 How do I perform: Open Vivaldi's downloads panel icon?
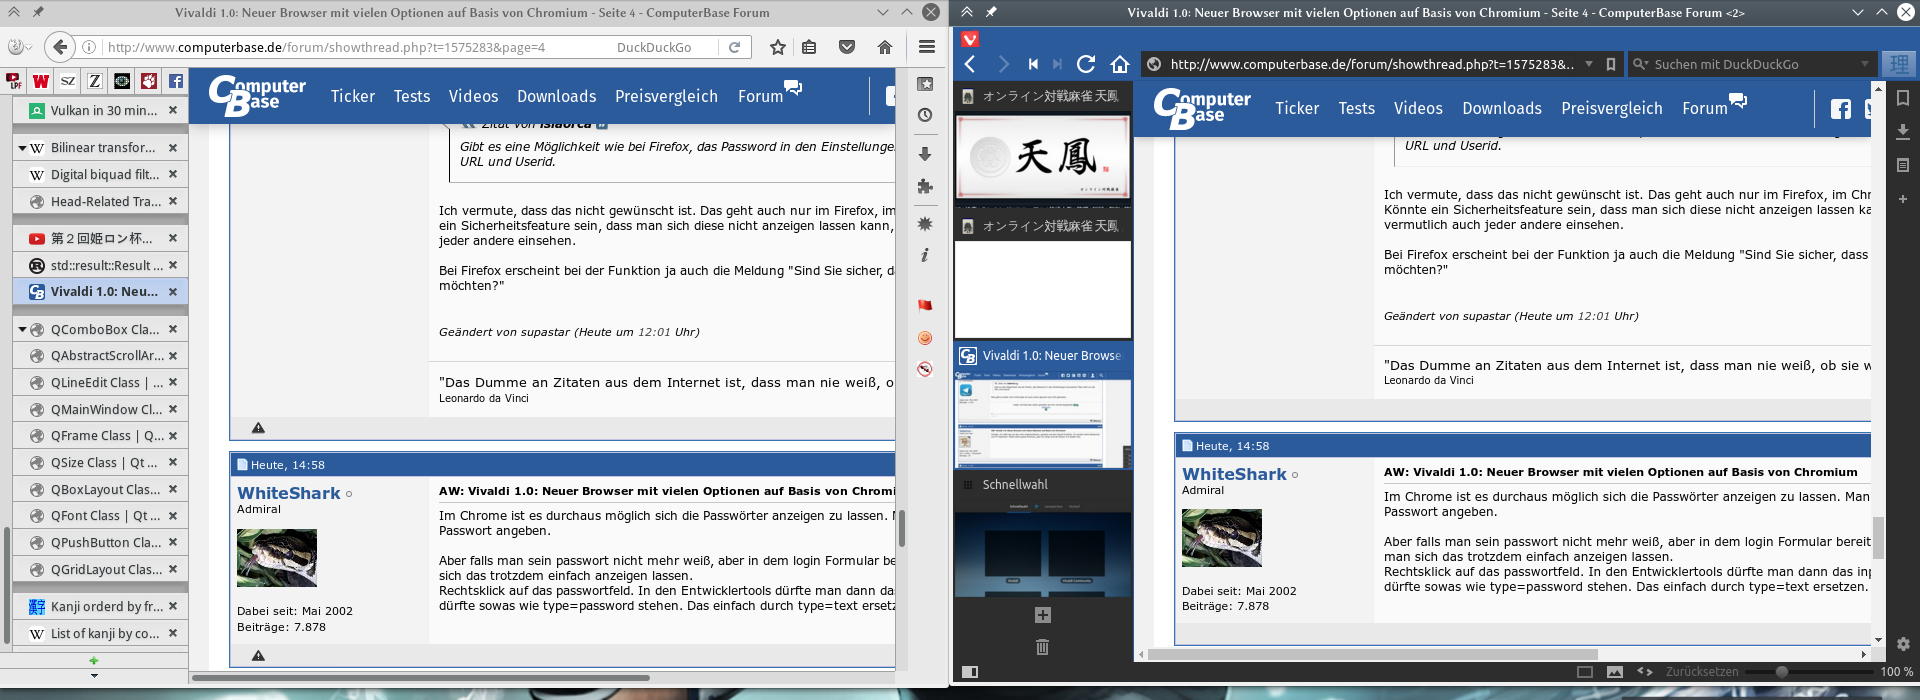pos(1903,131)
